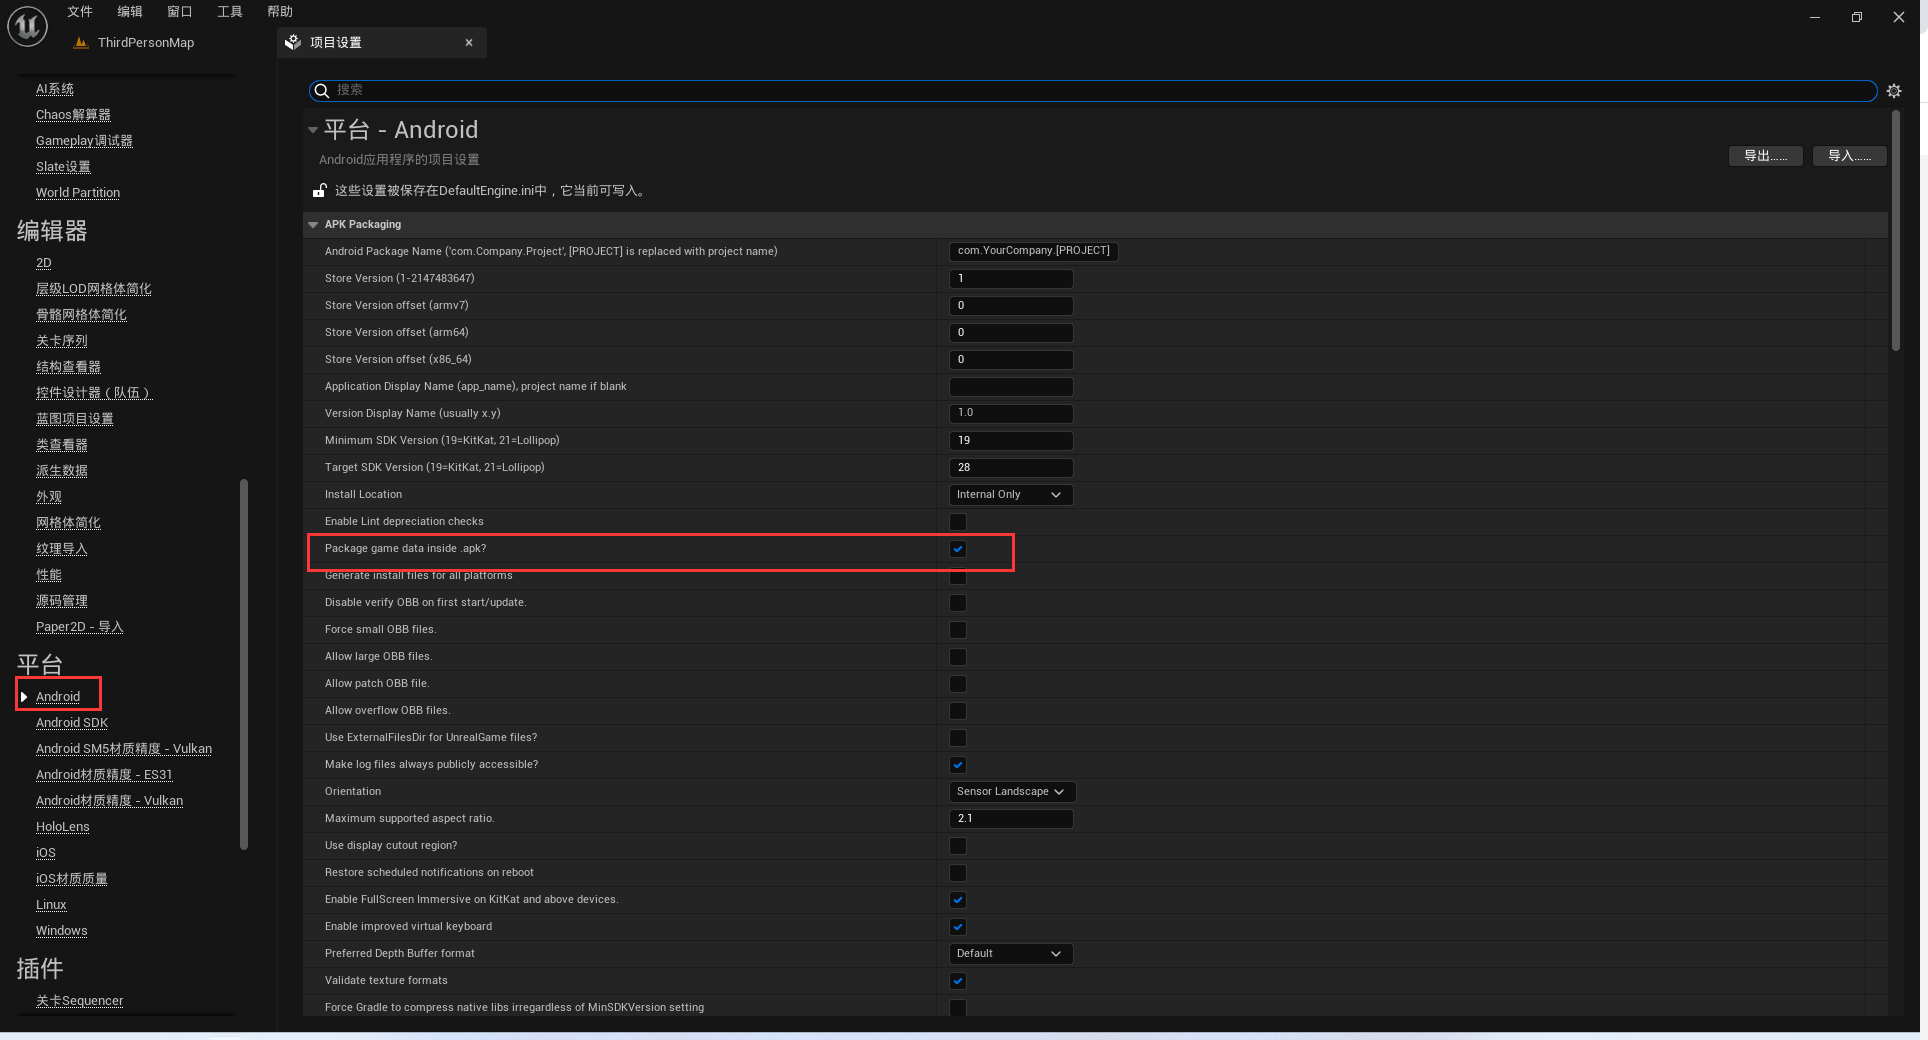Open Paper2D - 导入 settings

click(80, 627)
